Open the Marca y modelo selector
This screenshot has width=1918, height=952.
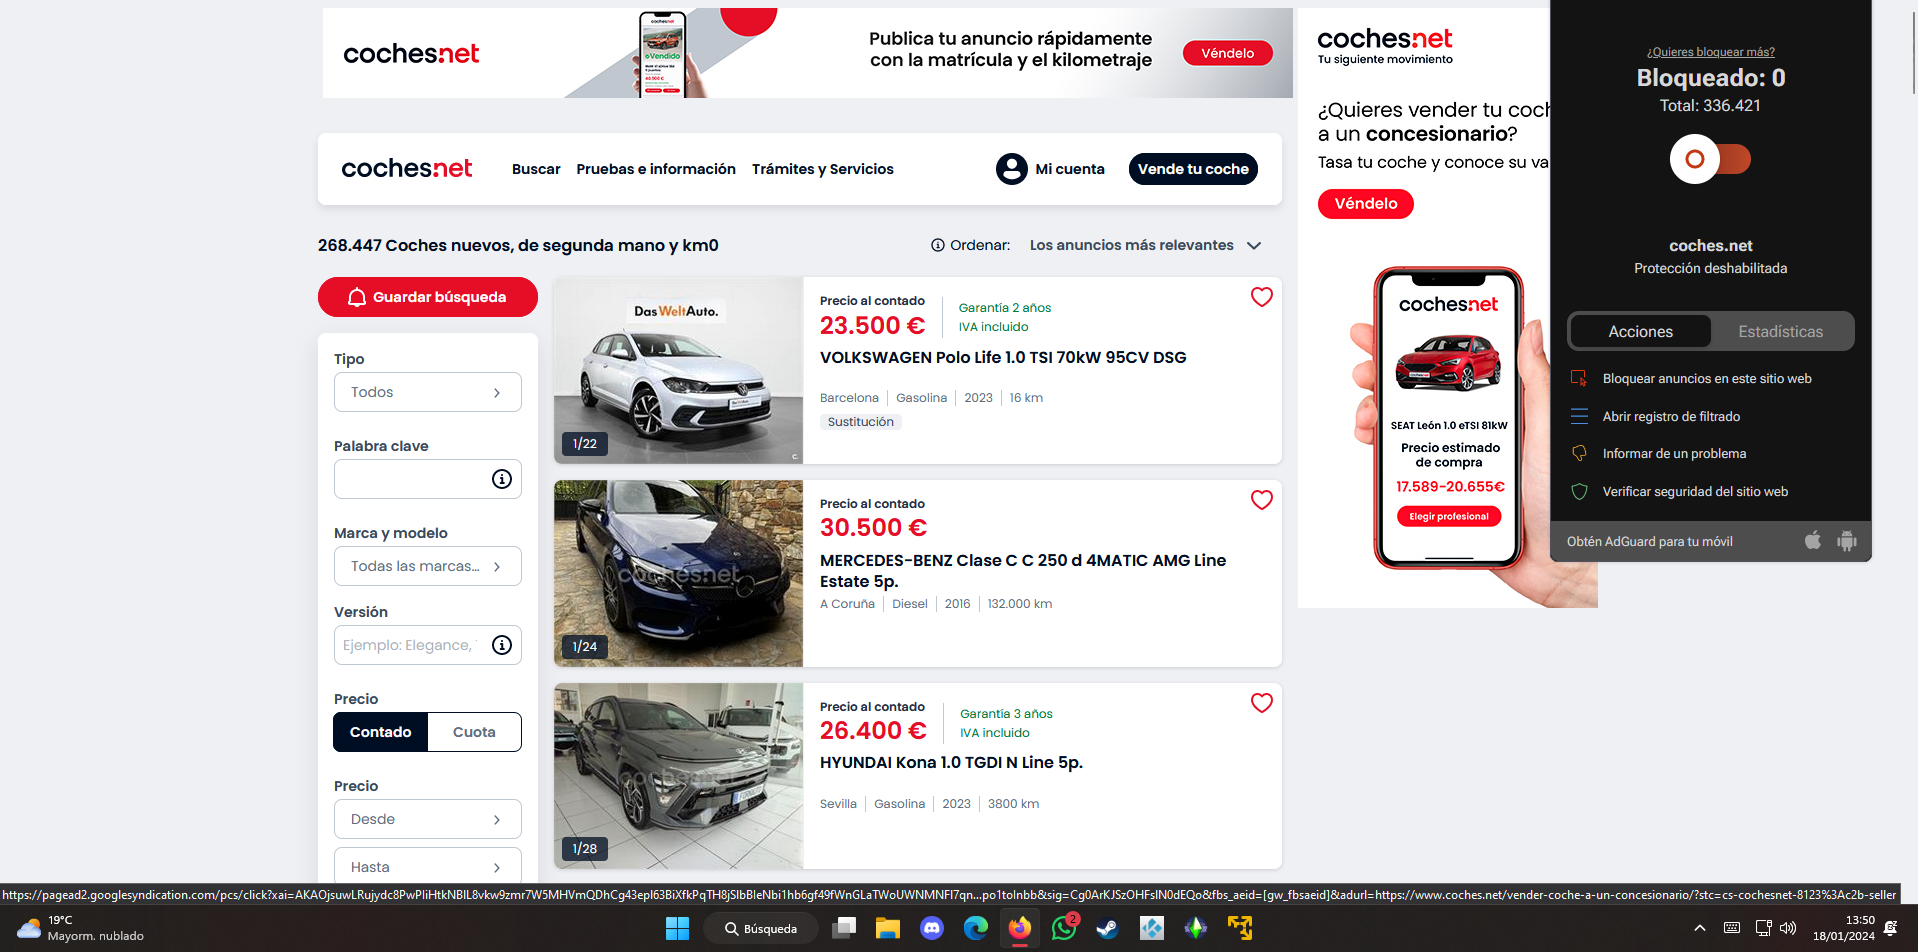point(427,566)
